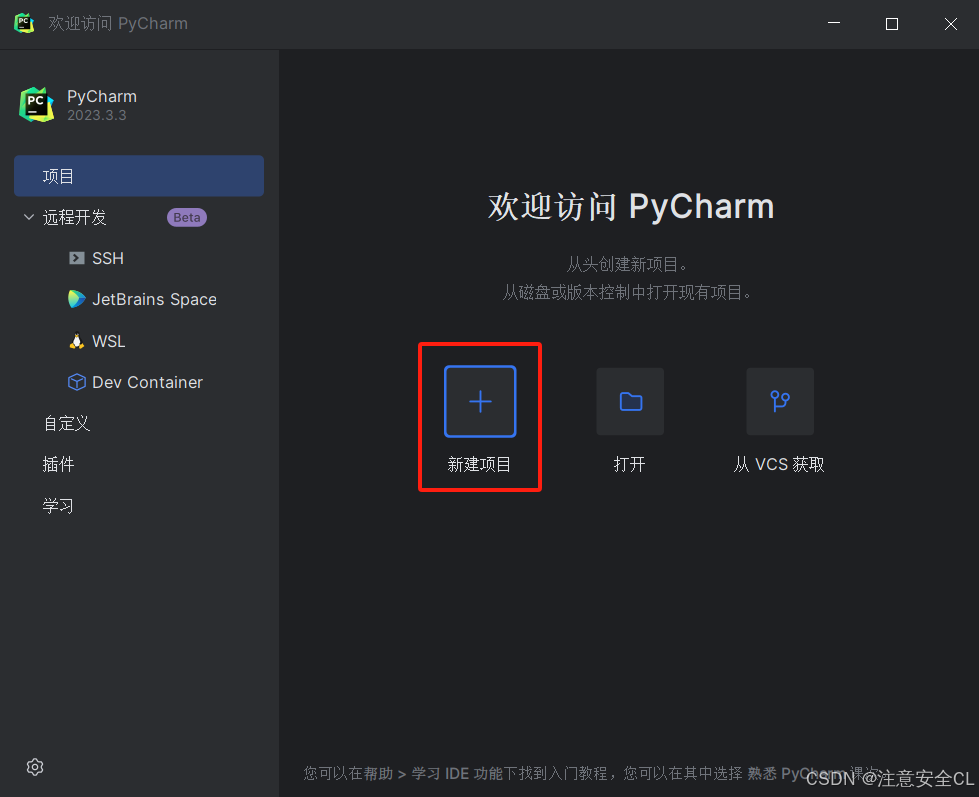Screen dimensions: 979x797
Task: Select JetBrains Space entry
Action: click(154, 299)
